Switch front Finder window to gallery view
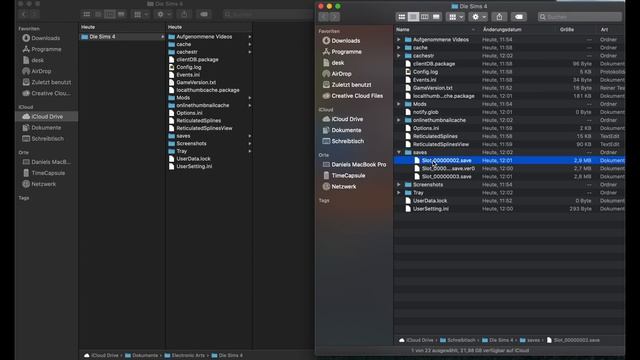Screen dimensions: 640x360 click(436, 17)
